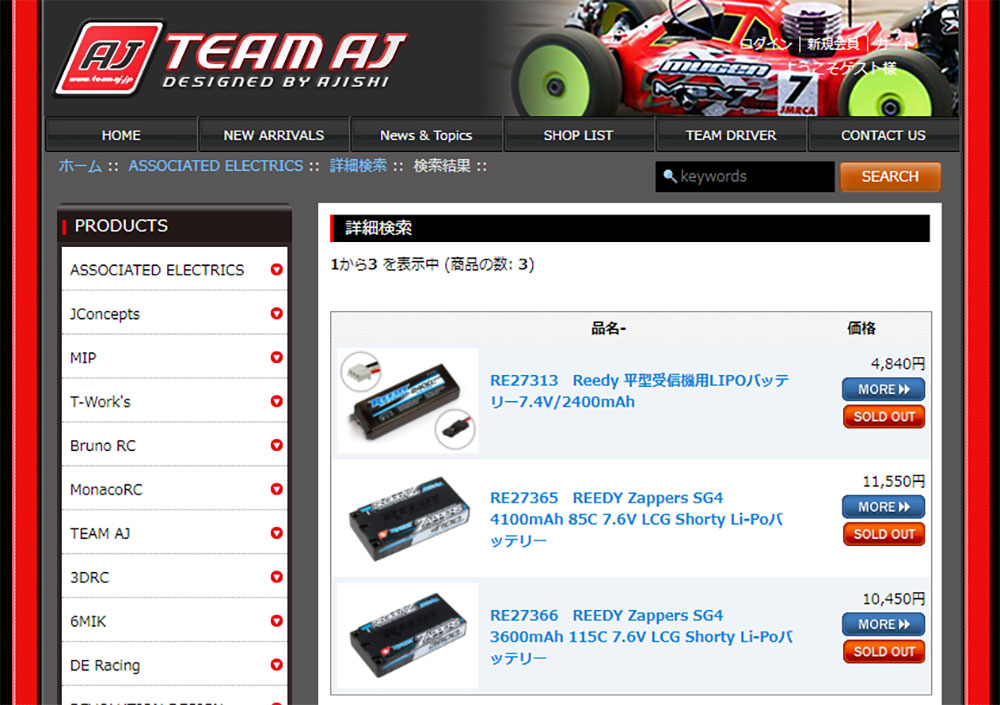
Task: Open the 6MIK sidebar category
Action: pyautogui.click(x=88, y=621)
